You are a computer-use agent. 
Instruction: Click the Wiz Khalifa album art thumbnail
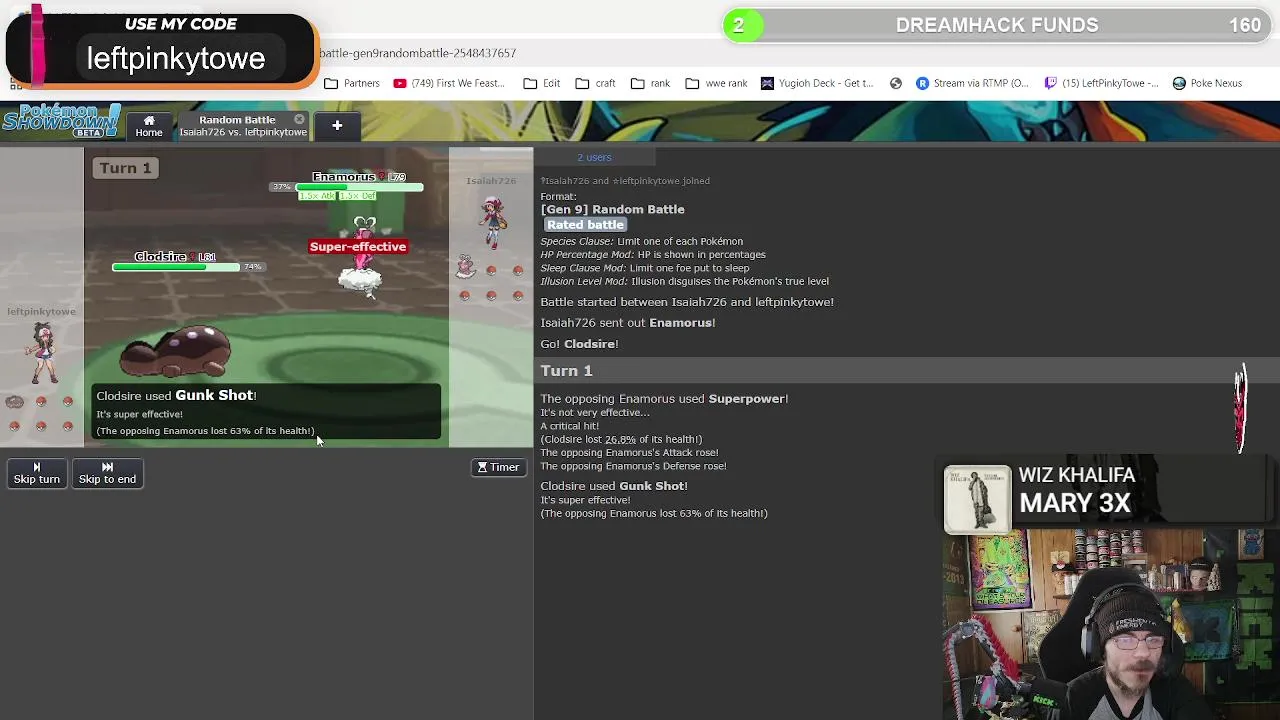(977, 498)
